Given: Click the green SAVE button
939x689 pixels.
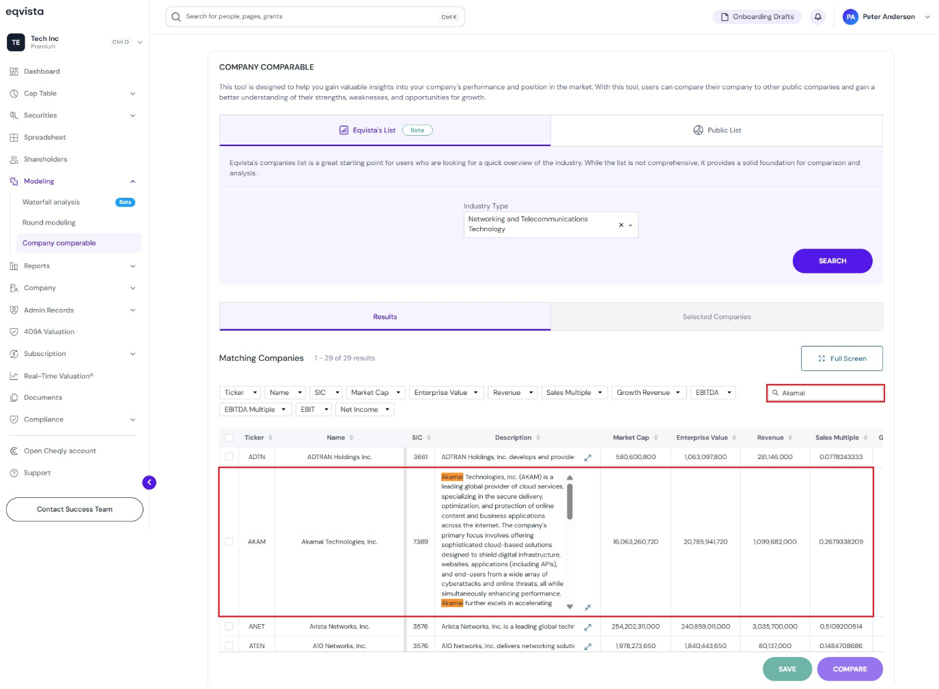Looking at the screenshot, I should [x=787, y=669].
